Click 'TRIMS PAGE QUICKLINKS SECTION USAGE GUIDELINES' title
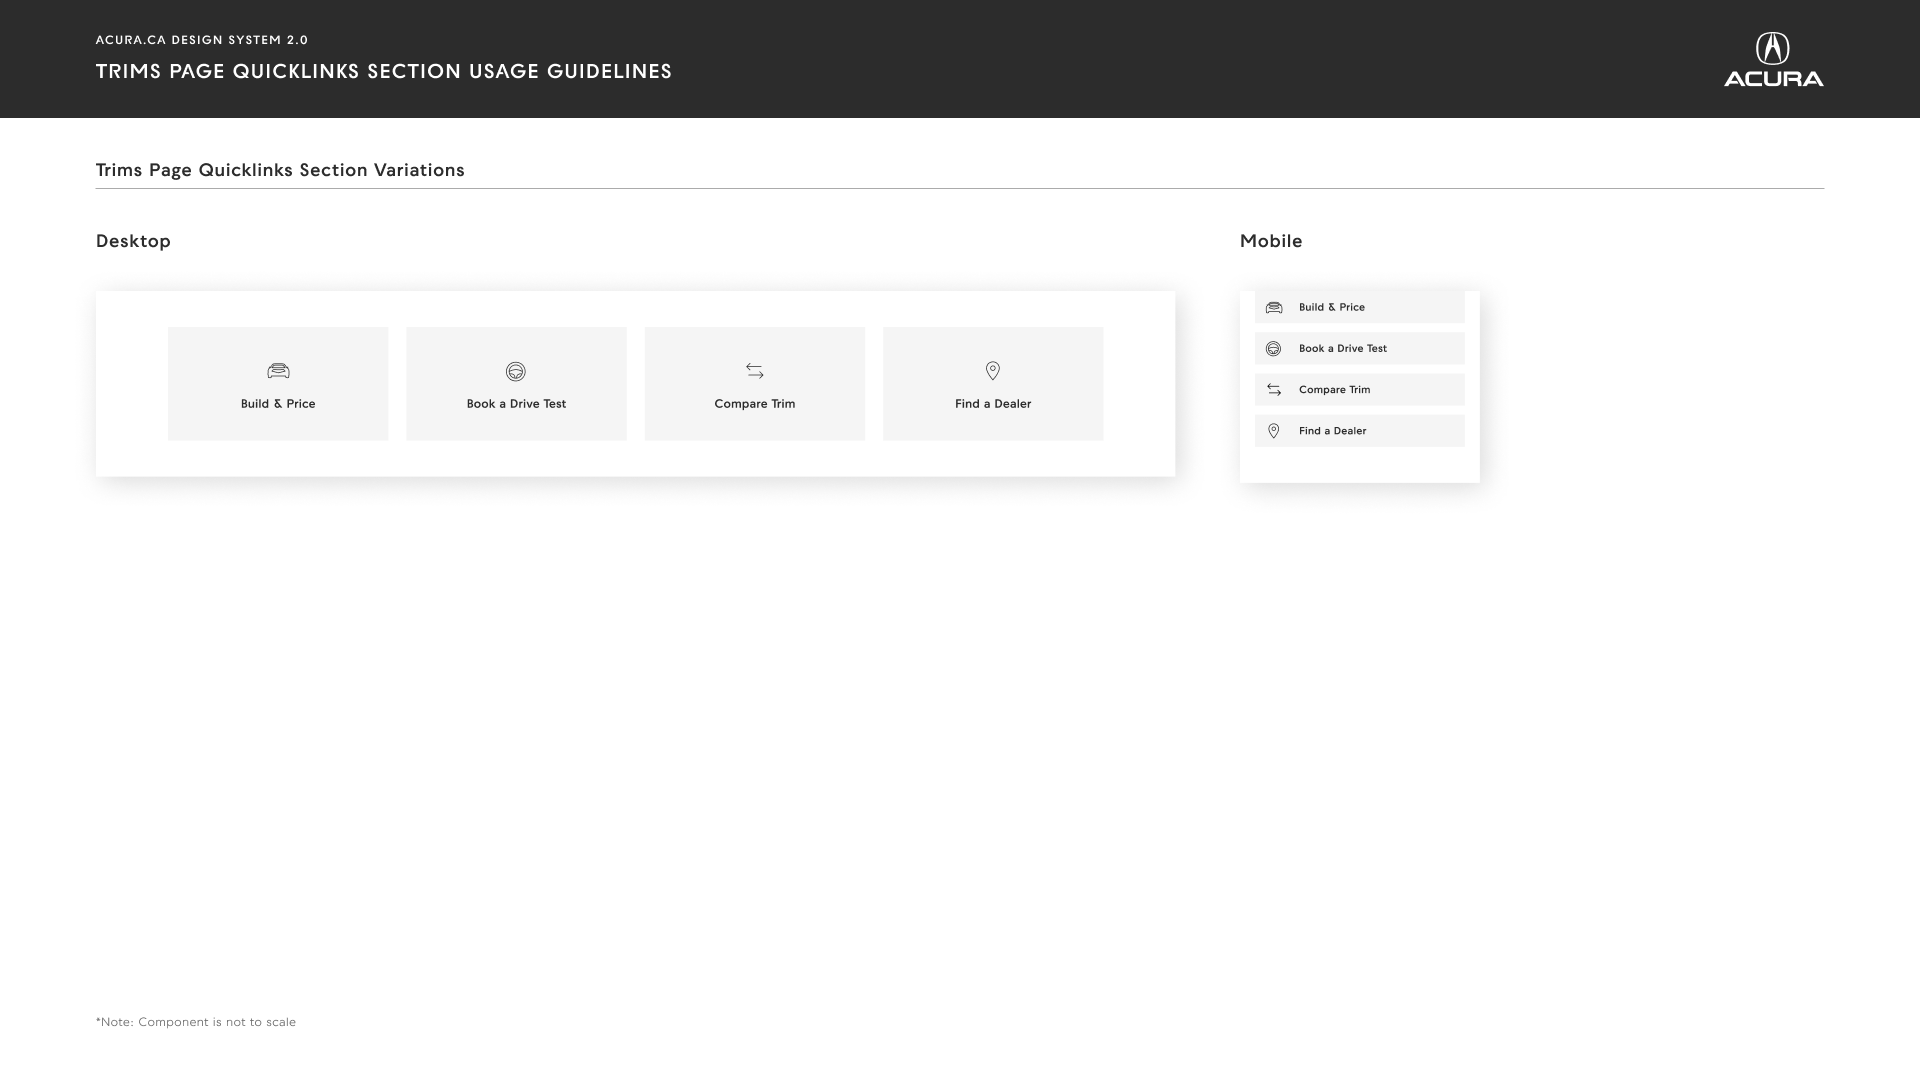Screen dimensions: 1920x1080 pos(384,71)
